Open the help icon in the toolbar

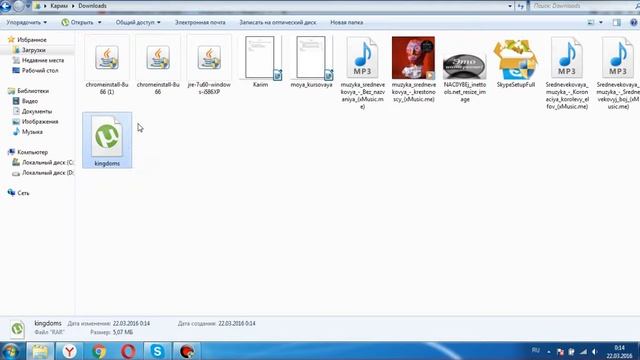tap(634, 22)
